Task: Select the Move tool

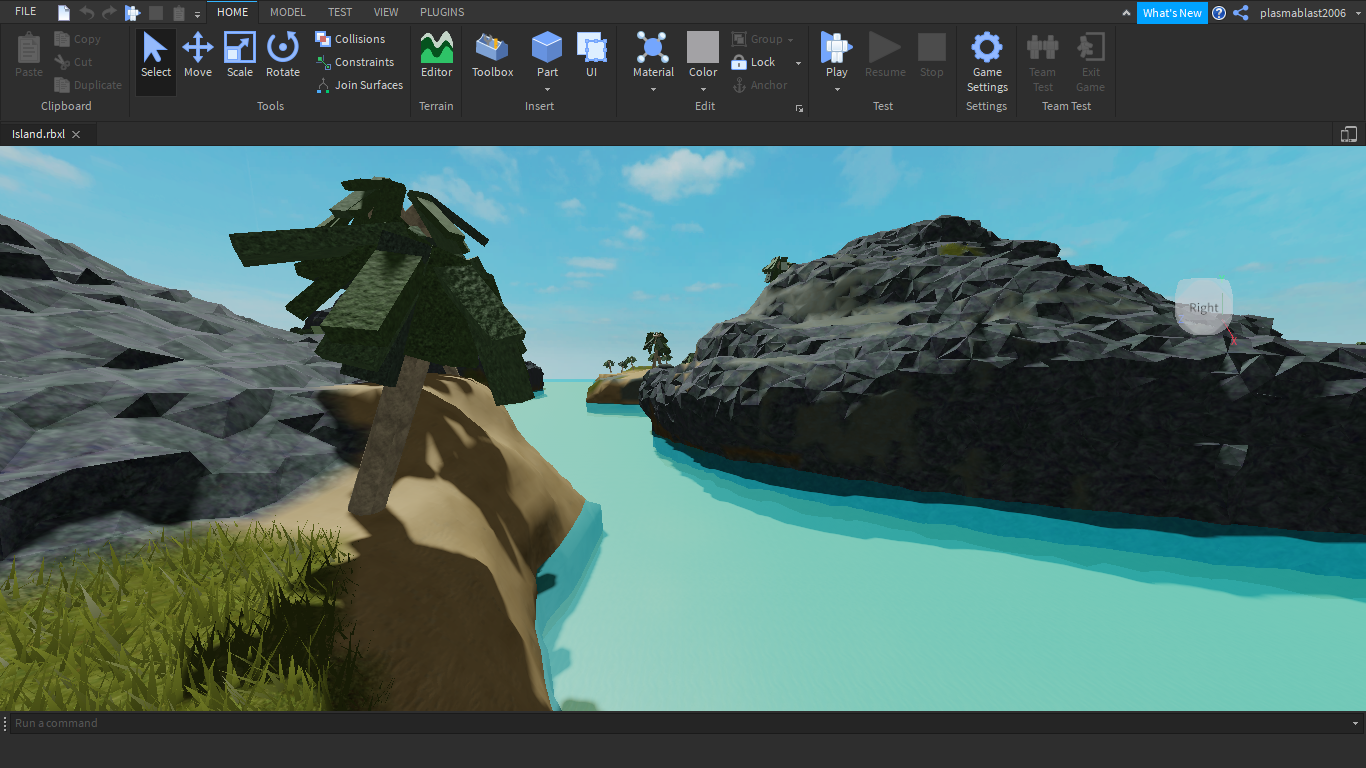Action: pos(197,55)
